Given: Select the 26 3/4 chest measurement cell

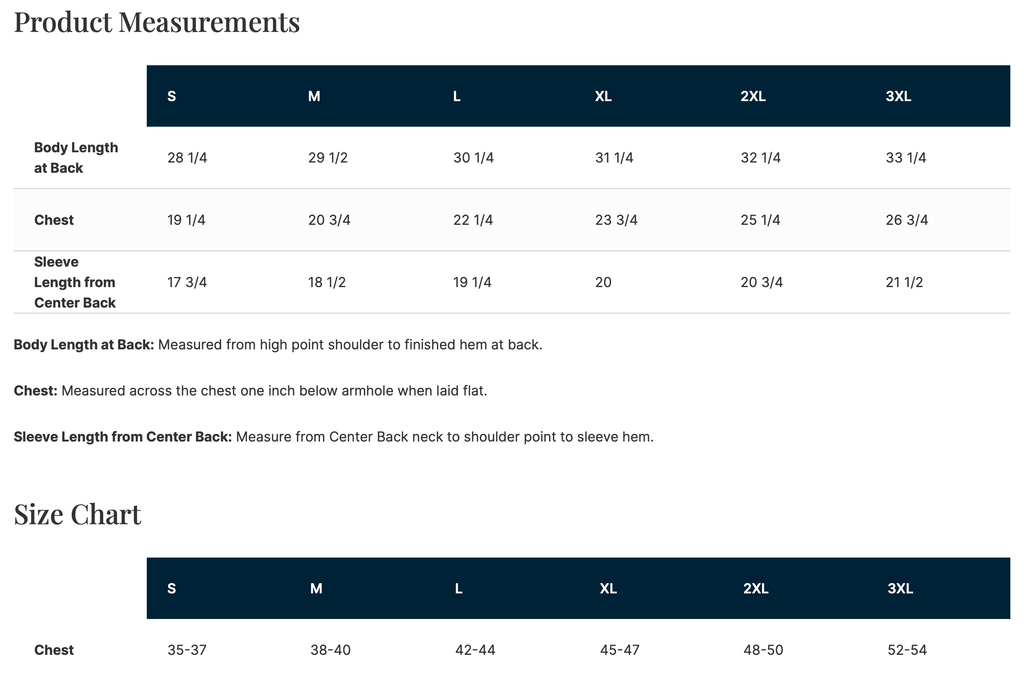Looking at the screenshot, I should click(x=907, y=220).
